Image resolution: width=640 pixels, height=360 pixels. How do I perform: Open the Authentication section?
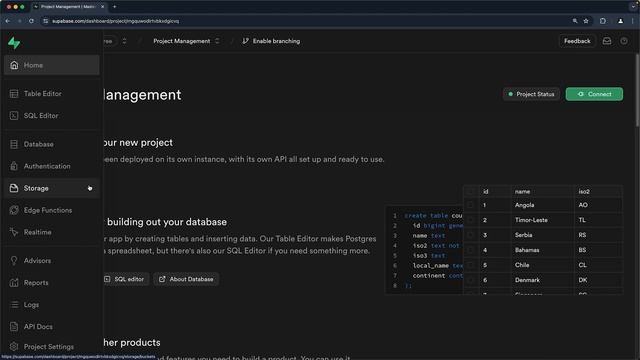point(51,166)
